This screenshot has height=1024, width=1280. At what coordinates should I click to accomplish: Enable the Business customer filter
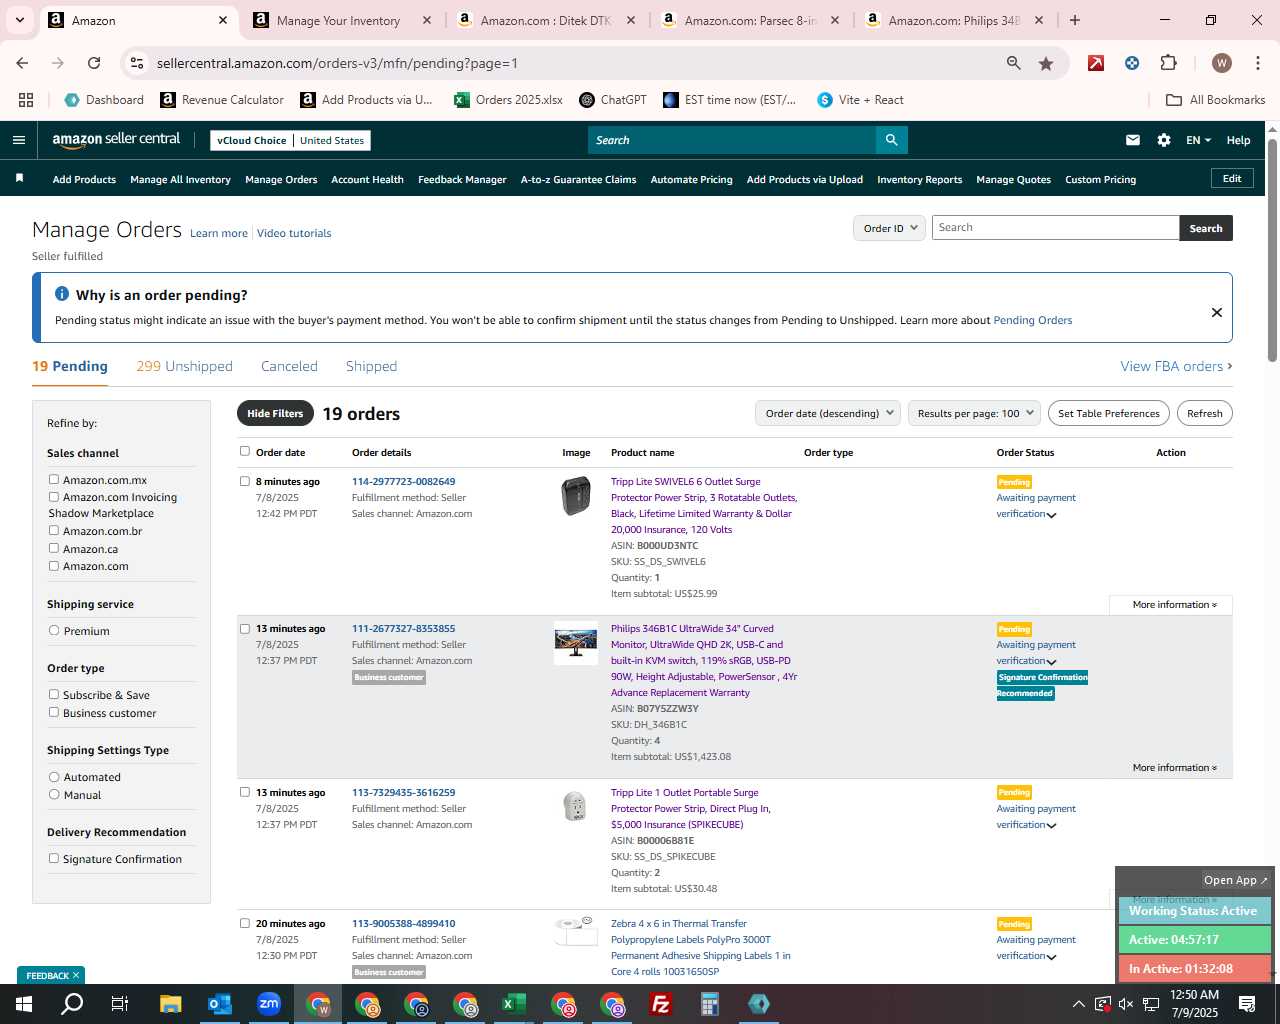[54, 712]
